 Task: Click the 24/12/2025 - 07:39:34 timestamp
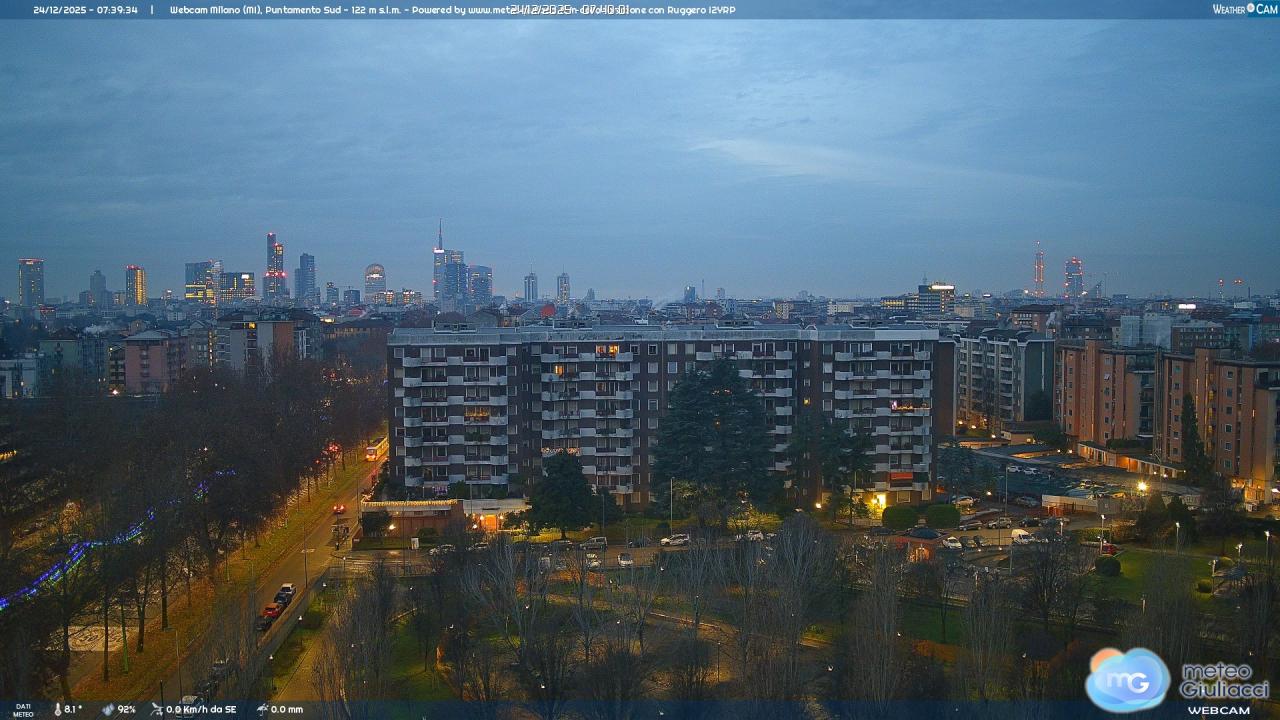pos(86,10)
